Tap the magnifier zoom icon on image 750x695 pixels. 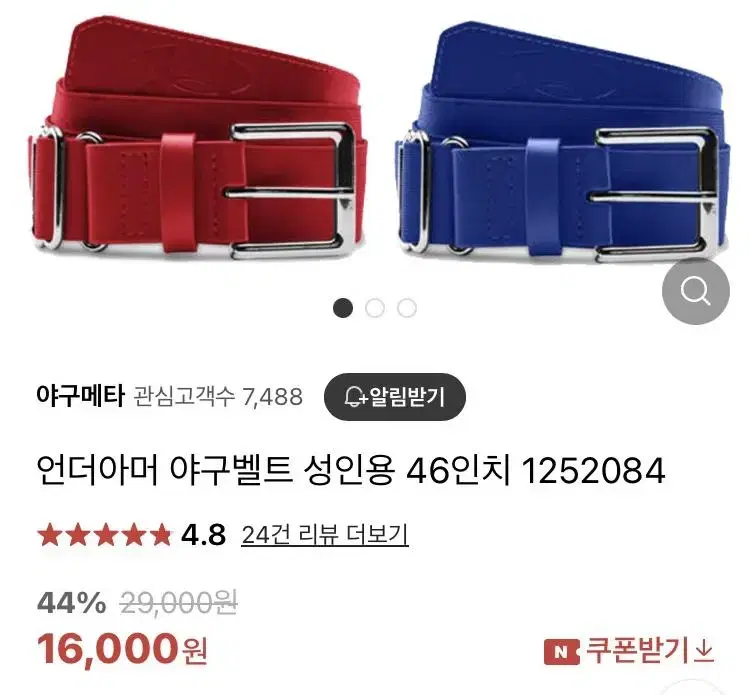[x=695, y=291]
